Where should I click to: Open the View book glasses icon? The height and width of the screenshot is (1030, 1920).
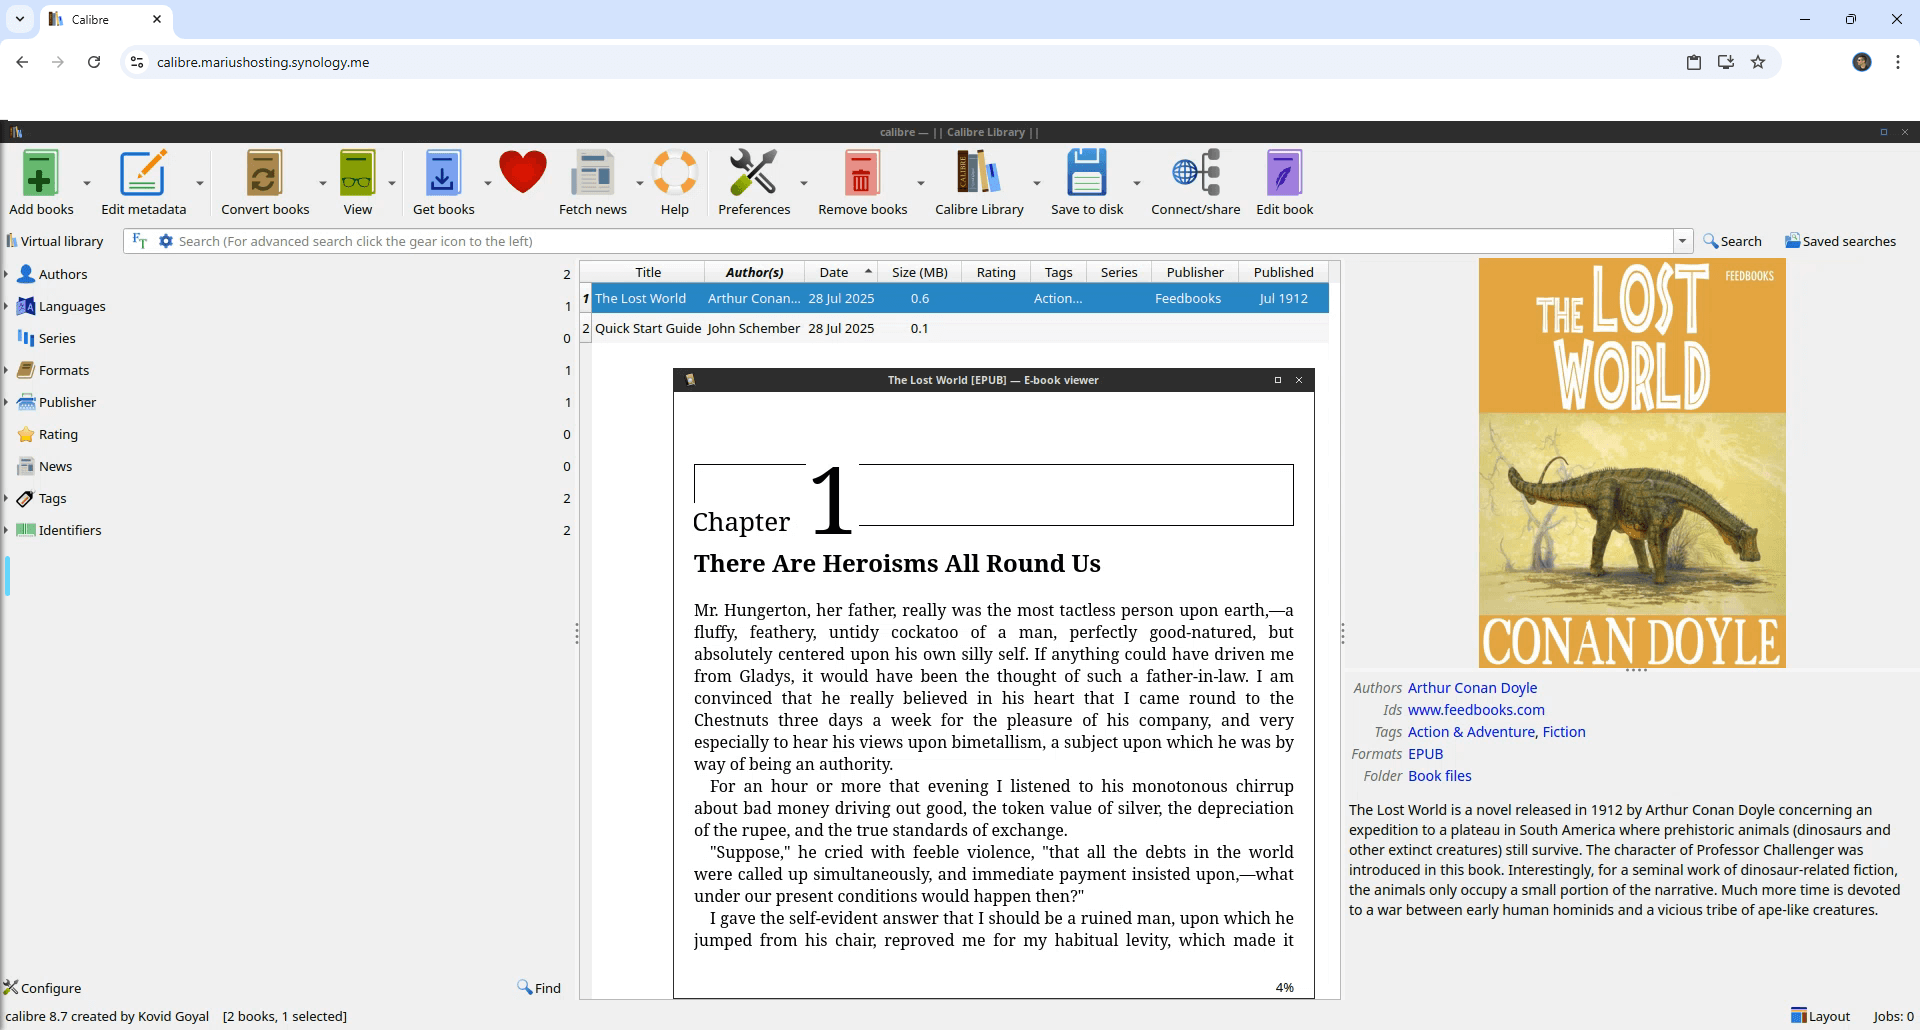pos(357,174)
